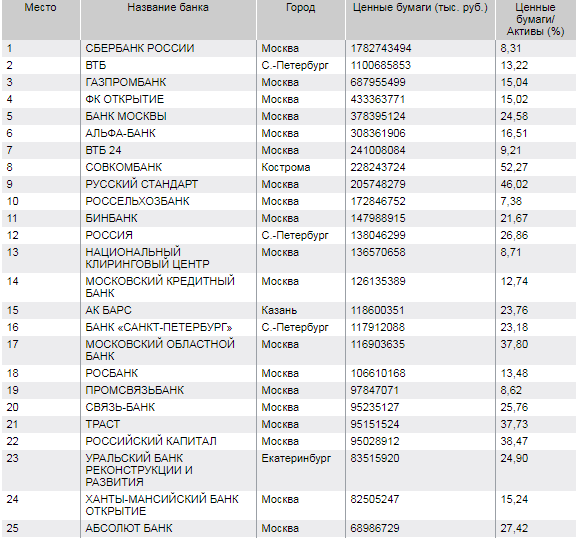Click the 'Место' column header

tap(41, 7)
